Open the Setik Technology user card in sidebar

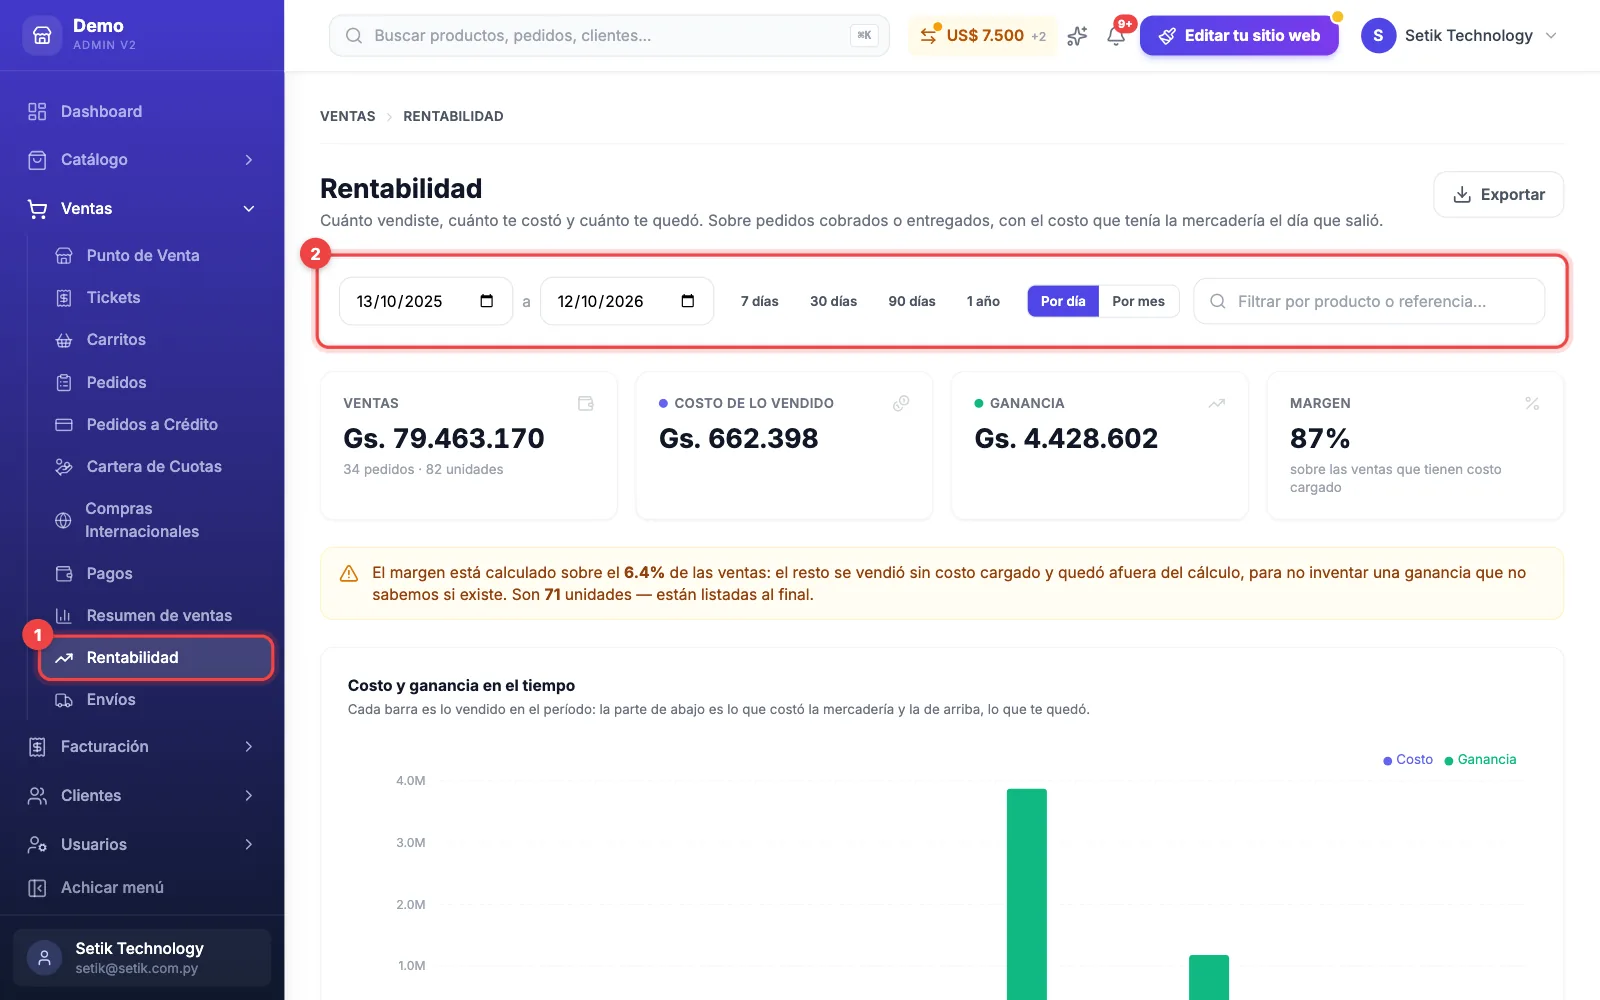tap(142, 958)
